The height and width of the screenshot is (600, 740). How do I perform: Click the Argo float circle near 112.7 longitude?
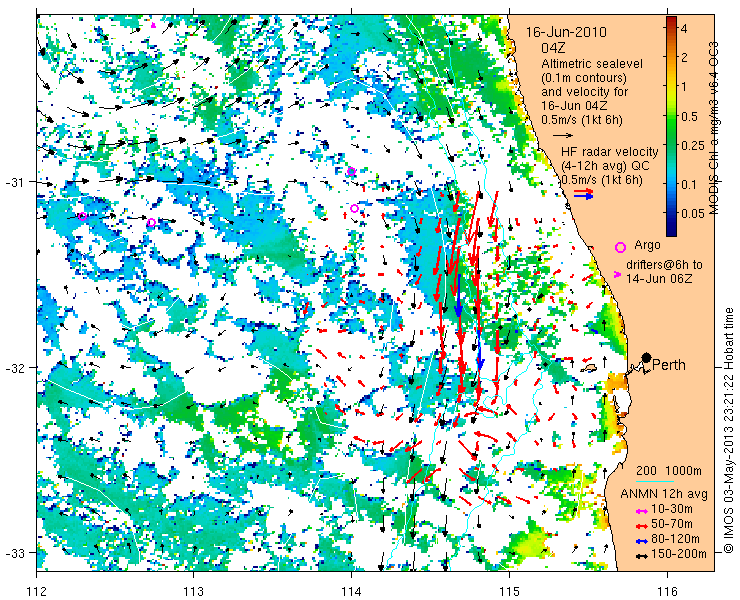151,223
